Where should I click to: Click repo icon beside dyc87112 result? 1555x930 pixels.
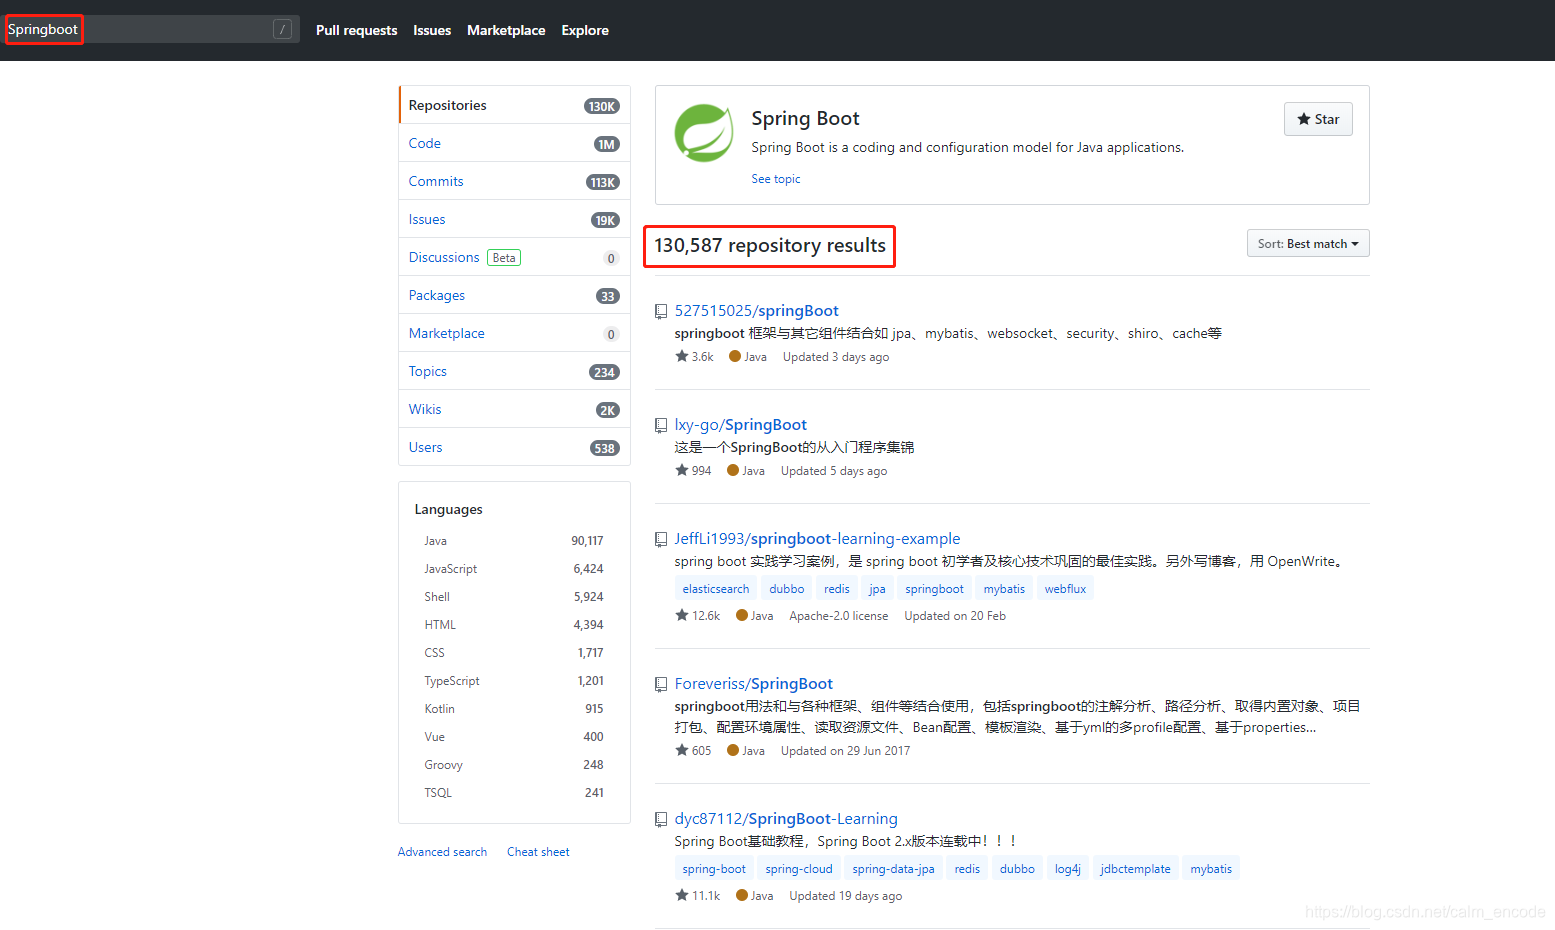tap(661, 820)
